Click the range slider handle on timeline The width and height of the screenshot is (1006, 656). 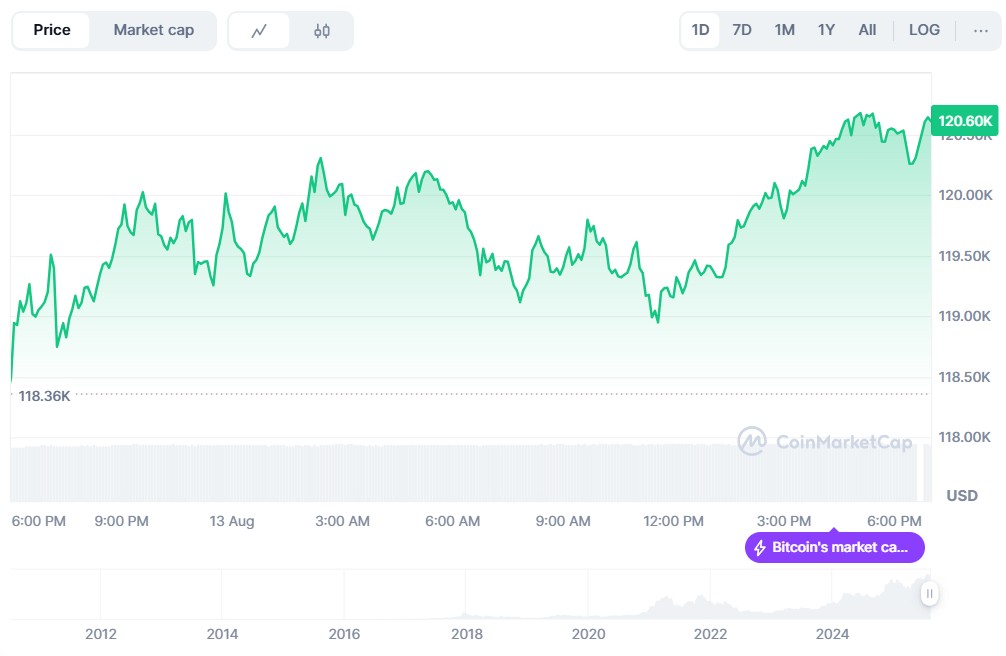(x=929, y=594)
